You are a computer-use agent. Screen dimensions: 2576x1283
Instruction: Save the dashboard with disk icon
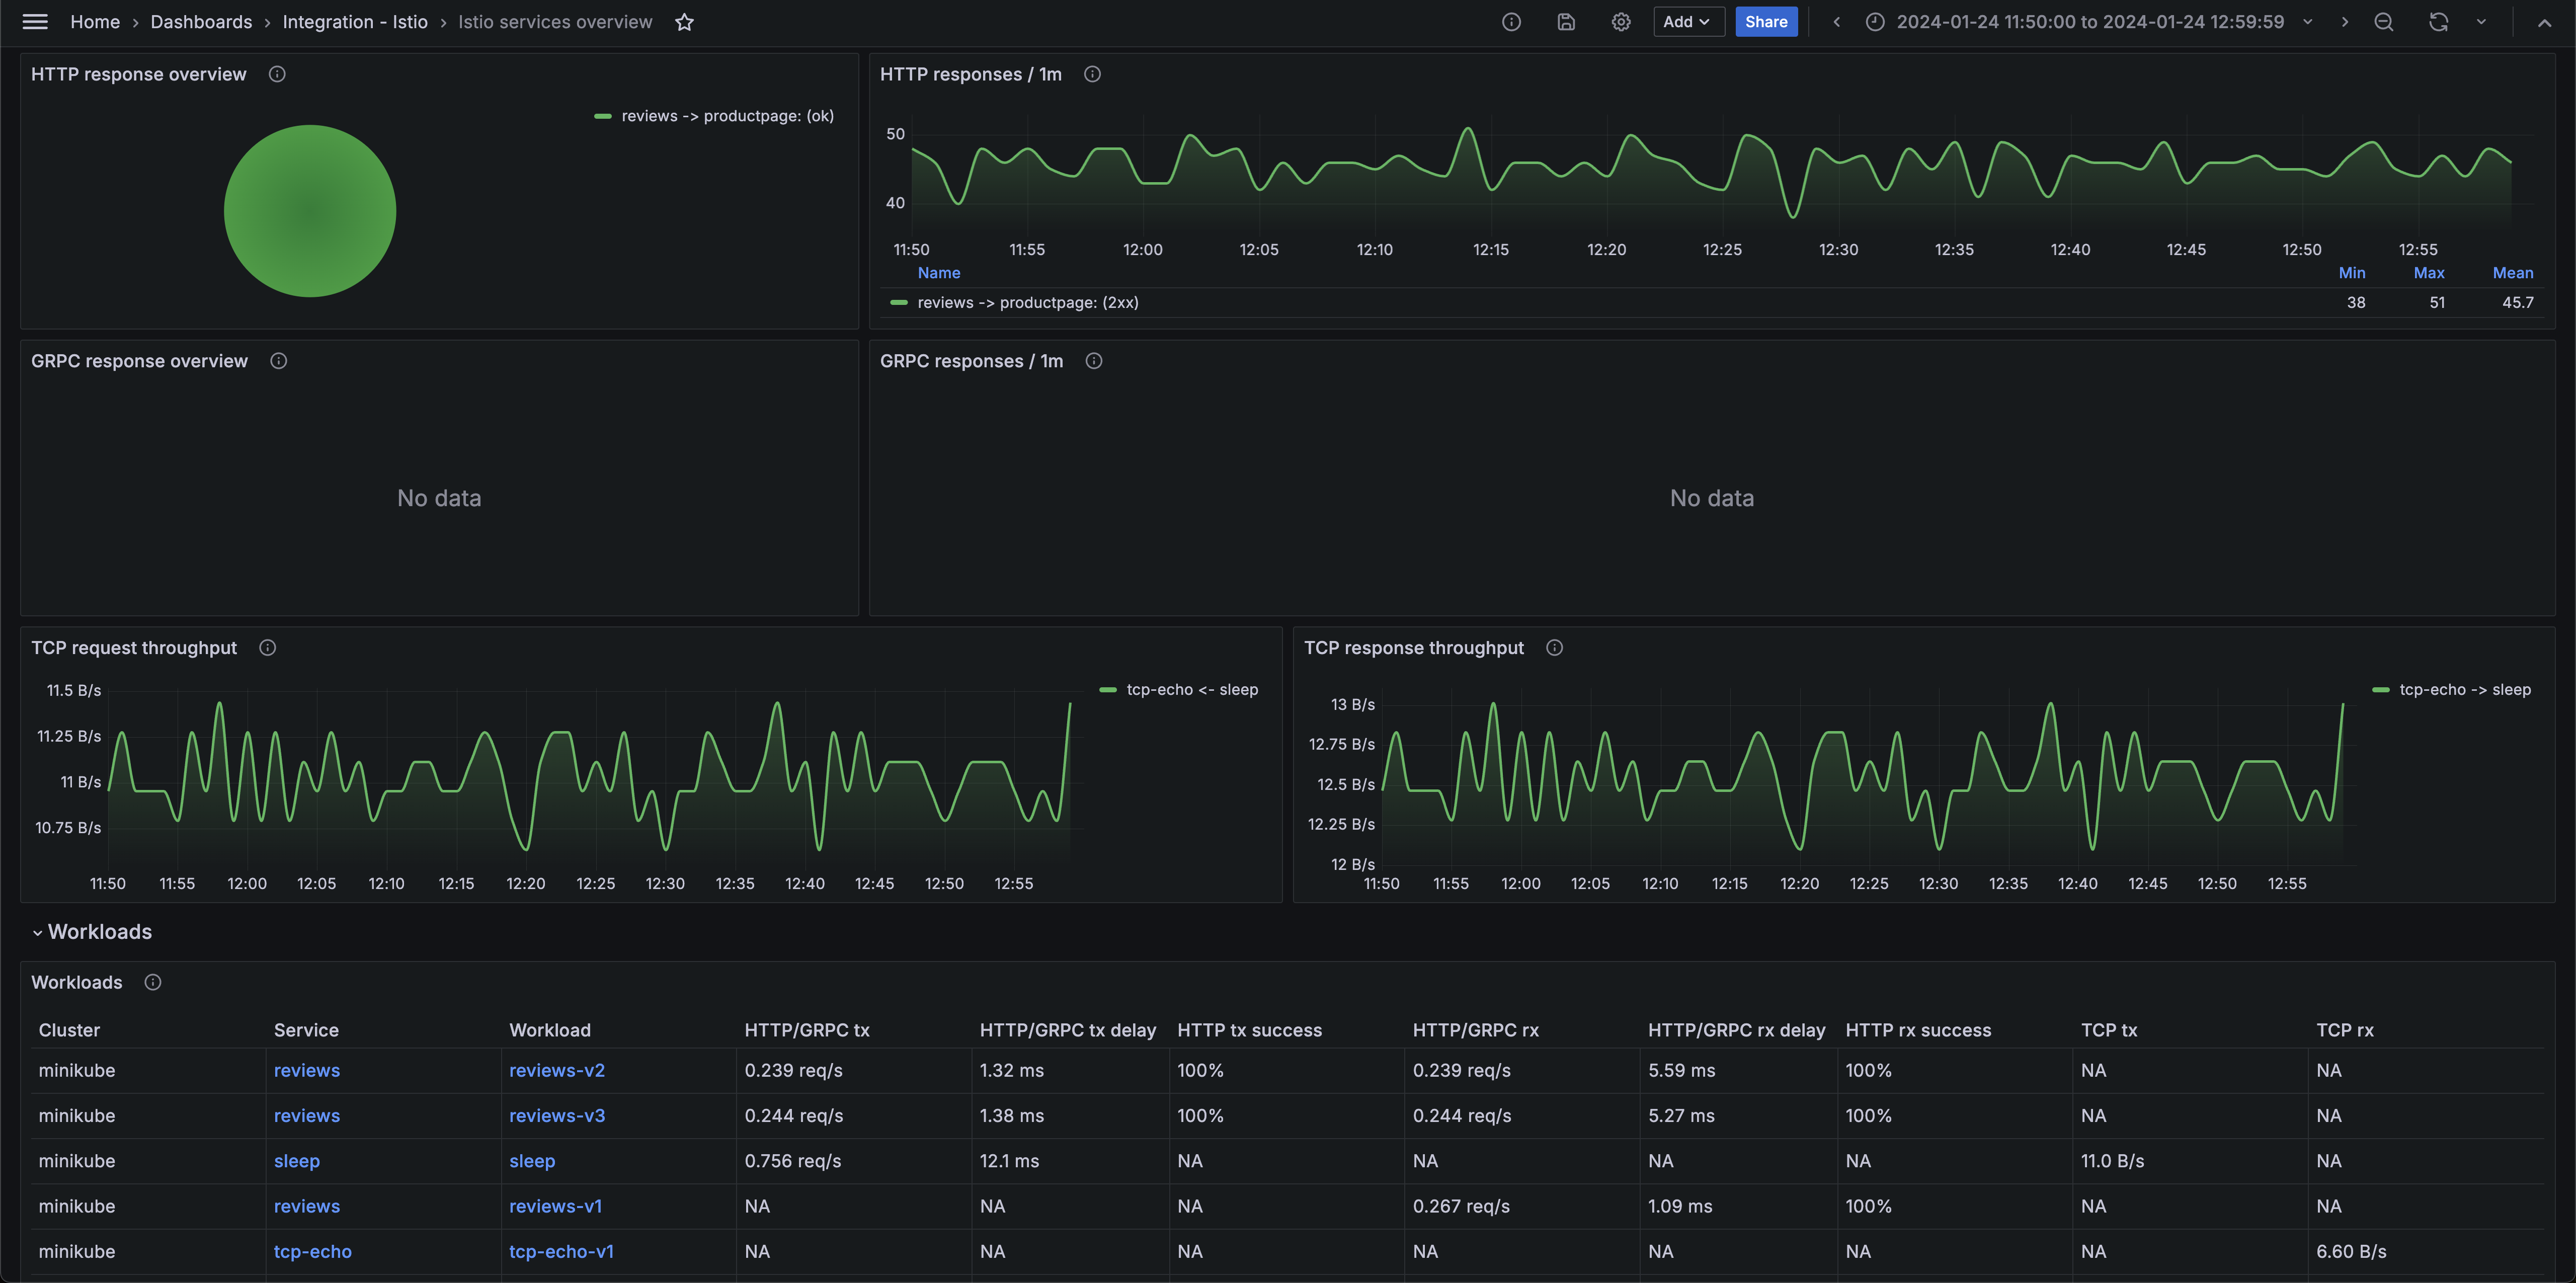pyautogui.click(x=1566, y=22)
